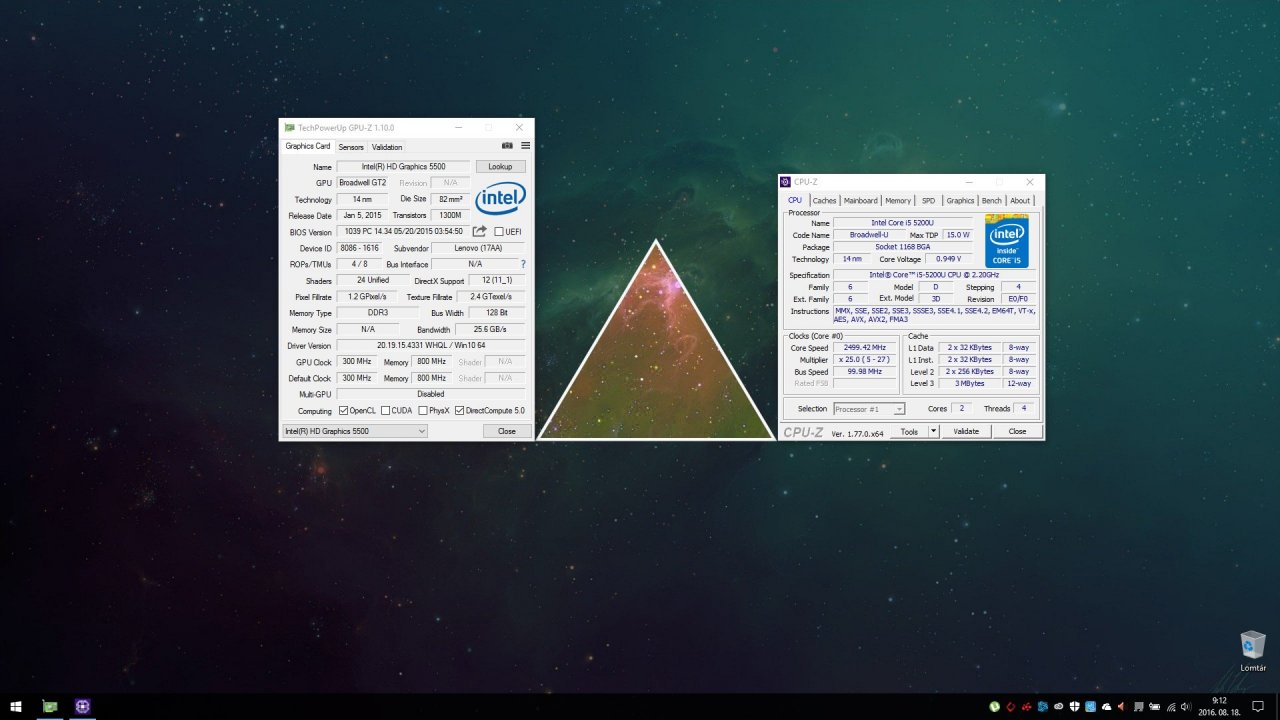Click the GPU-Z screenshot camera icon
This screenshot has width=1280, height=720.
pyautogui.click(x=507, y=146)
